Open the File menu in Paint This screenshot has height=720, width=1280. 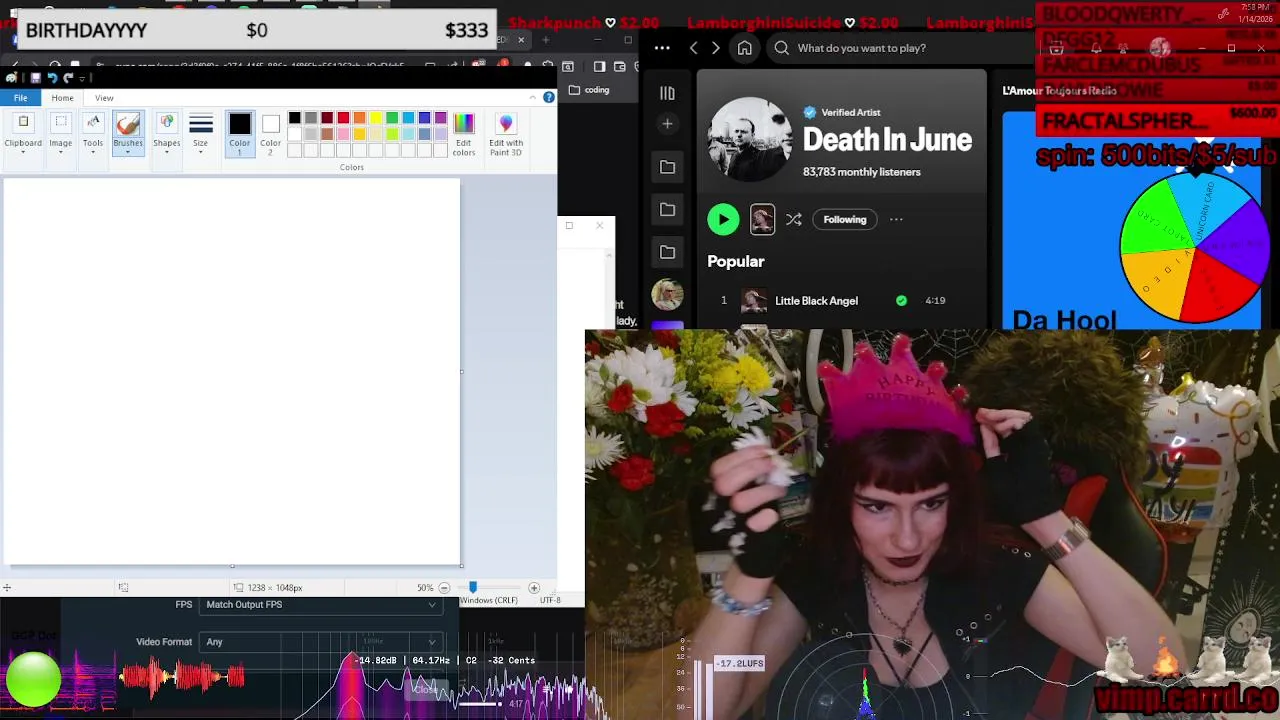pyautogui.click(x=20, y=98)
